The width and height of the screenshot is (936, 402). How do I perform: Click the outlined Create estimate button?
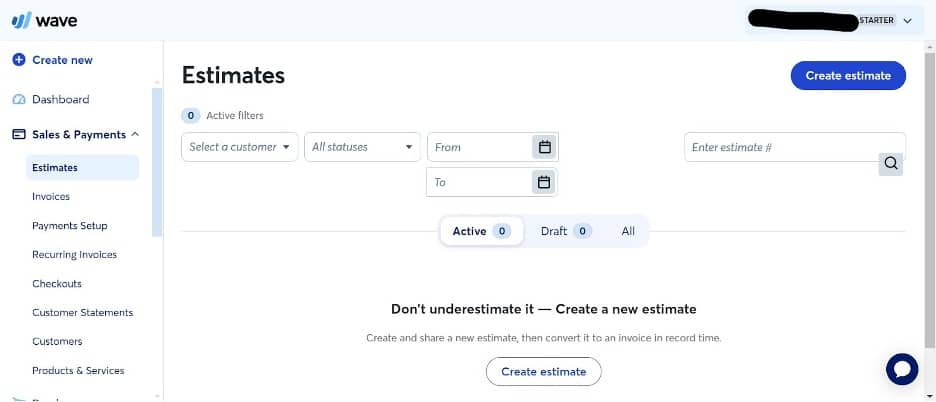pos(543,372)
